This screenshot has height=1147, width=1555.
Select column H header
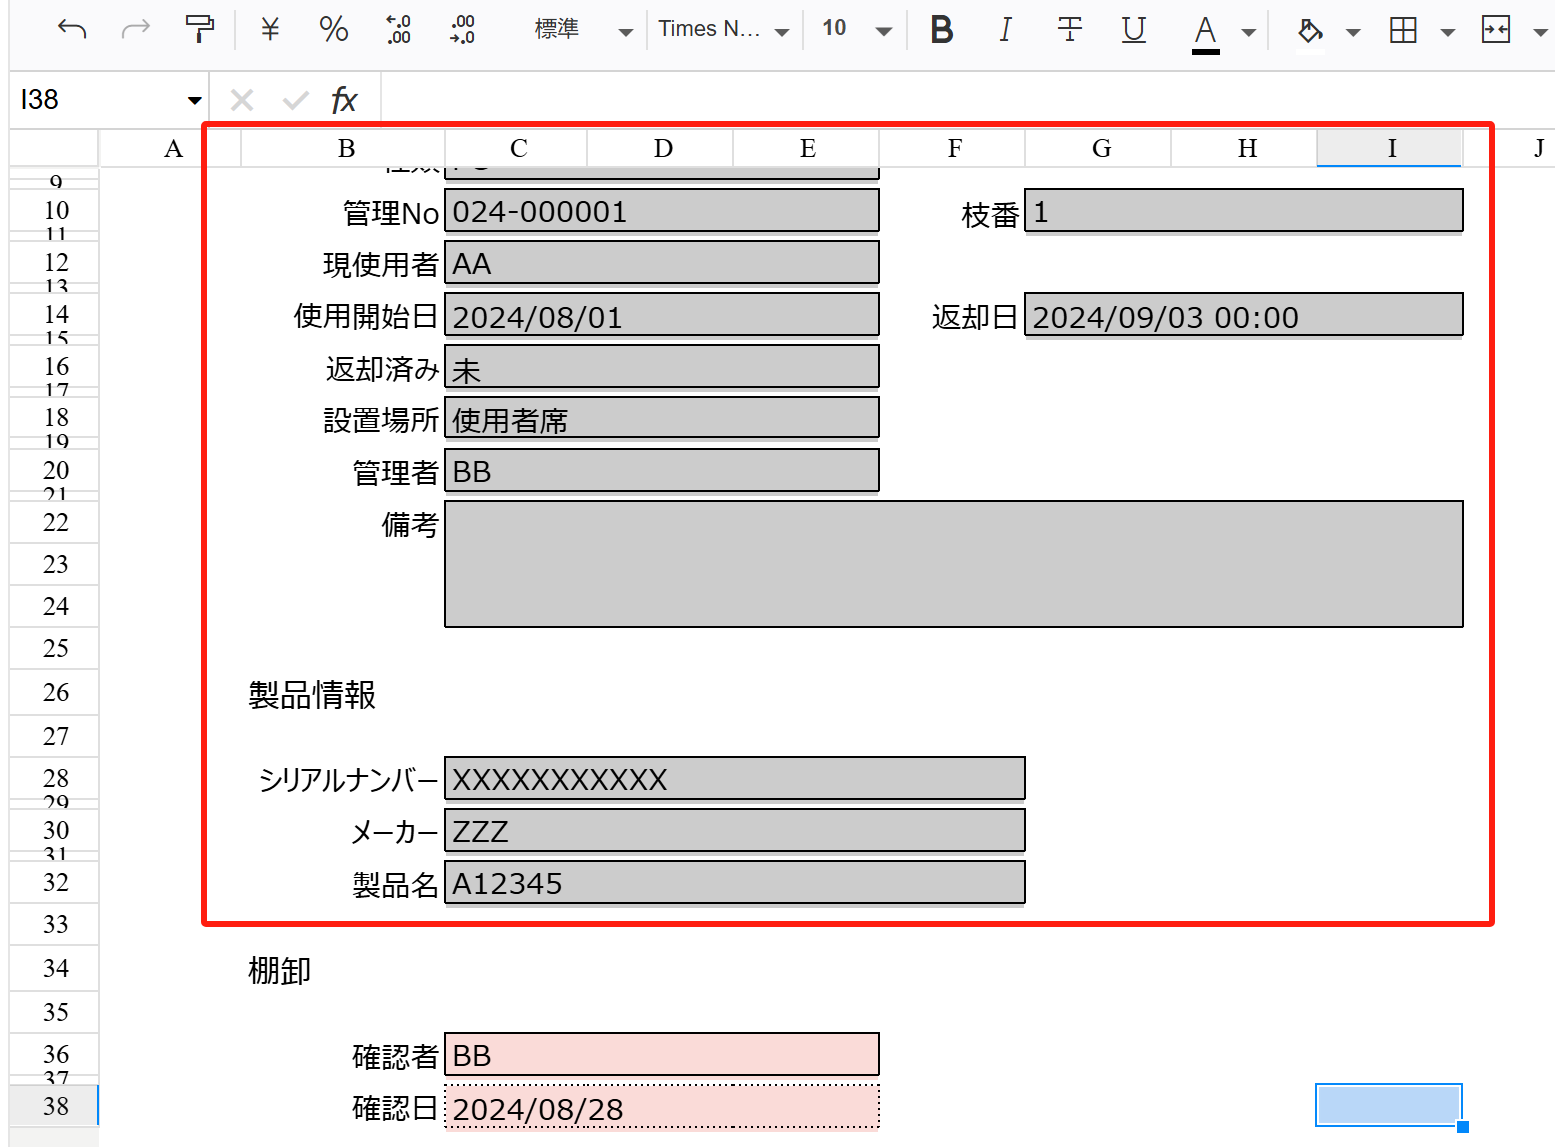click(x=1246, y=148)
